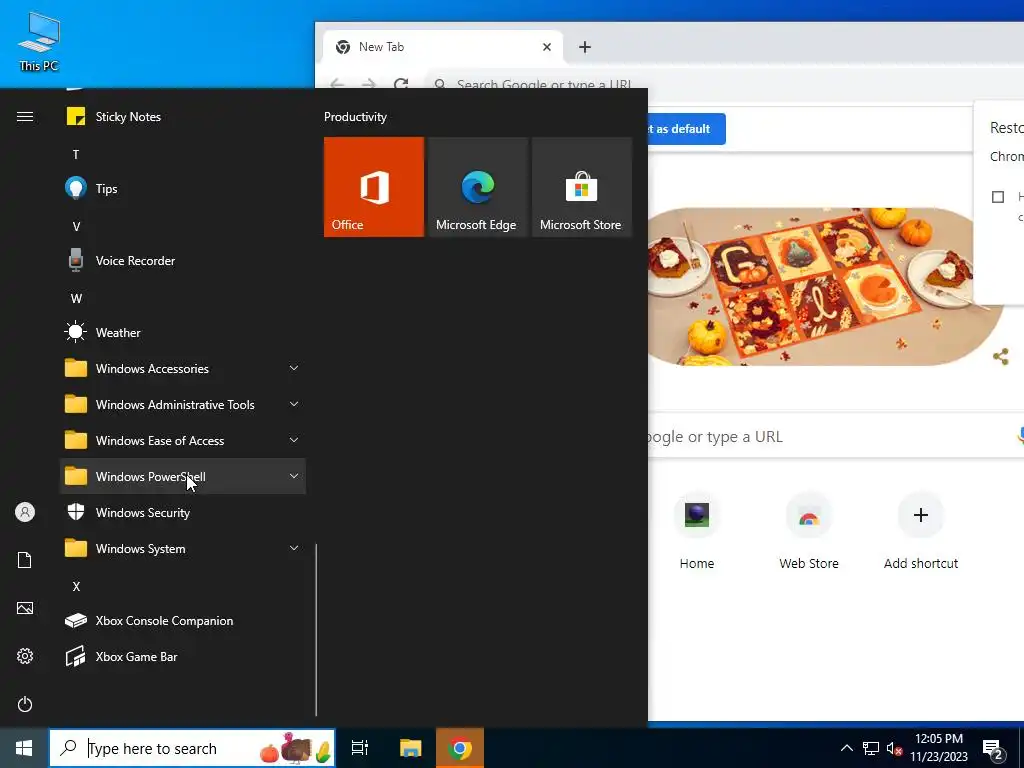Open Sticky Notes from the app list
The height and width of the screenshot is (768, 1024).
click(x=183, y=117)
